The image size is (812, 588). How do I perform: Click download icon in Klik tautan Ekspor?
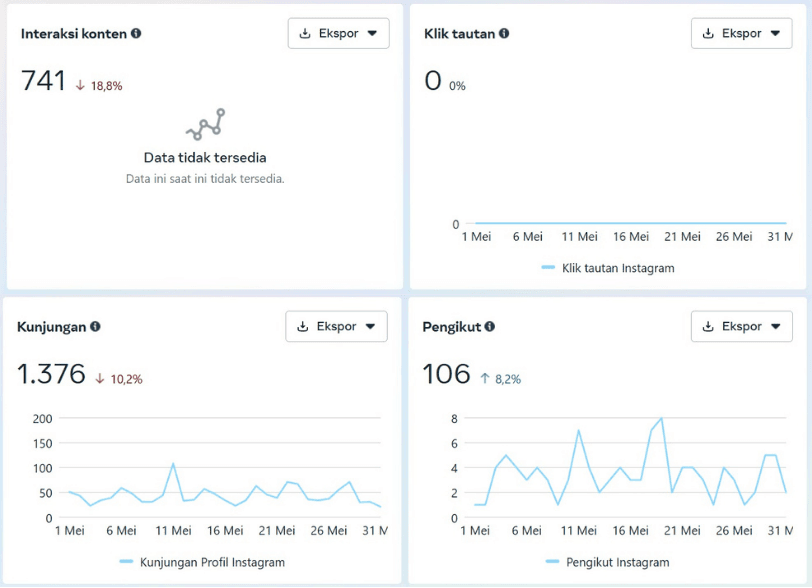tap(708, 33)
